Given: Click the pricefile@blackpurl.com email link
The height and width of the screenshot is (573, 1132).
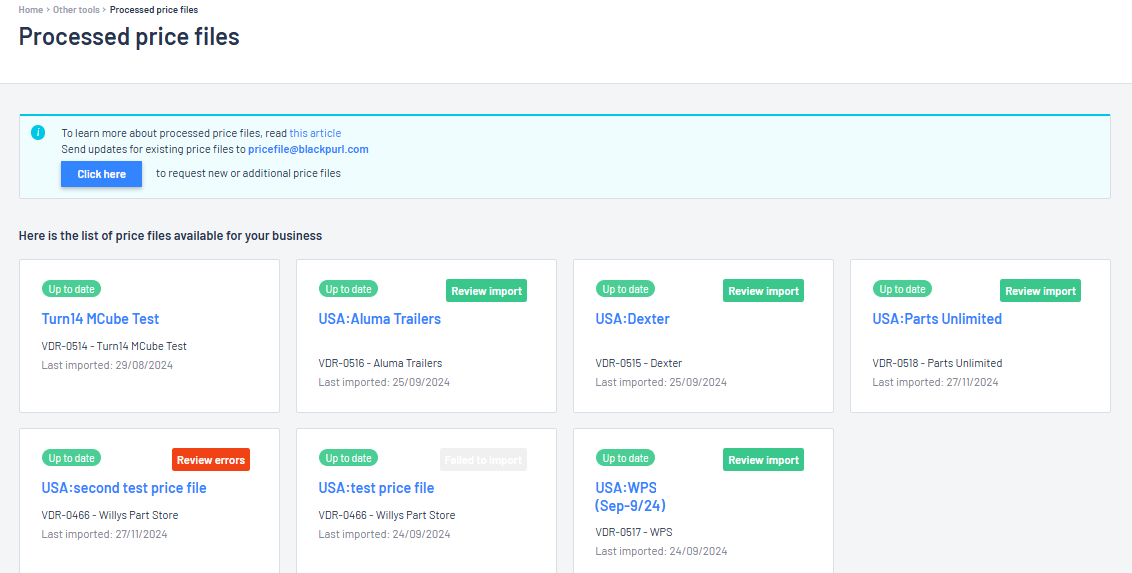Looking at the screenshot, I should coord(308,149).
